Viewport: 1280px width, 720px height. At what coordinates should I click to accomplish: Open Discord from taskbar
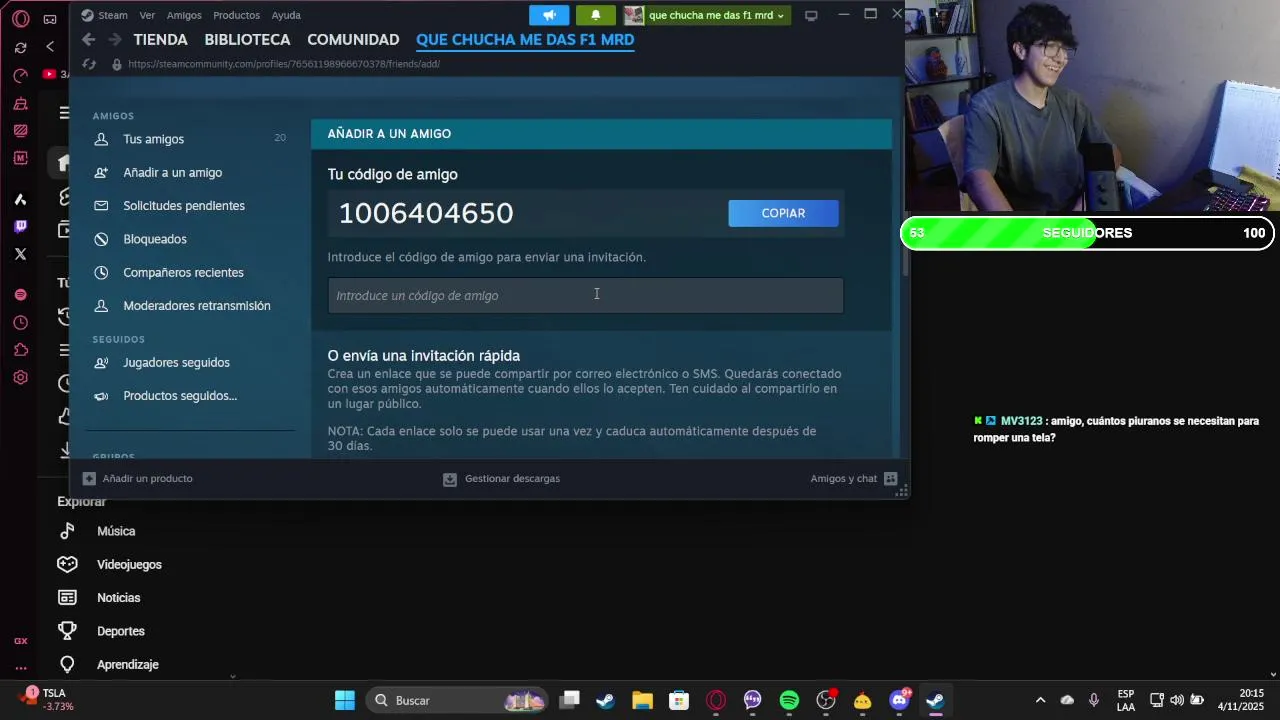pos(899,700)
